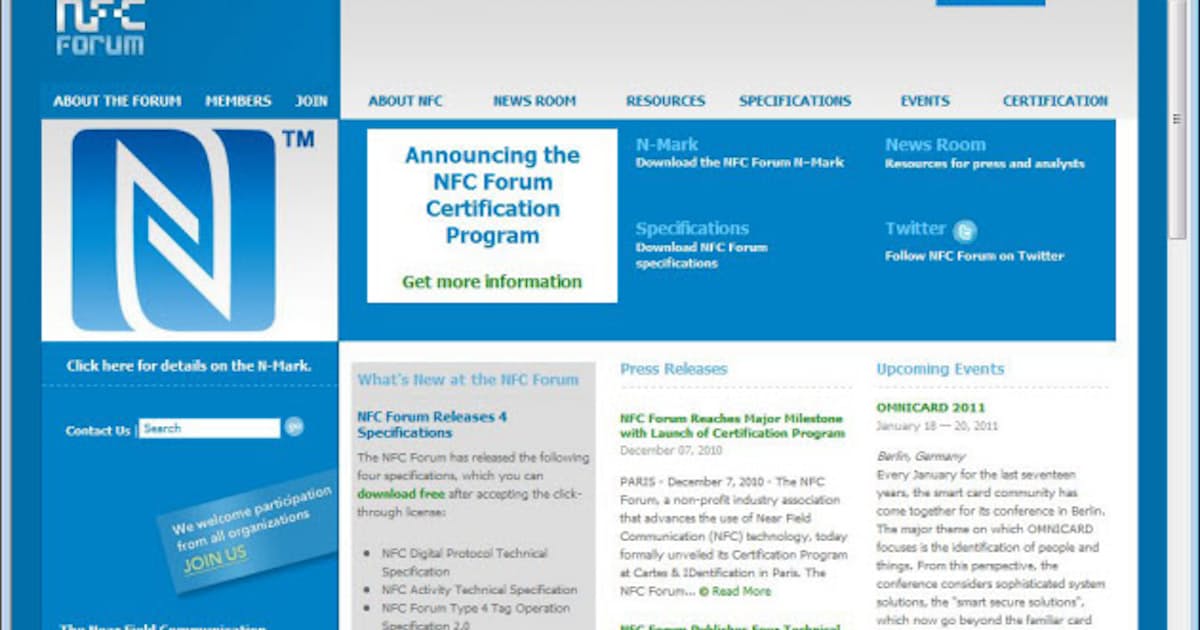Go to the Certification nav item
This screenshot has height=630, width=1200.
[x=1055, y=101]
